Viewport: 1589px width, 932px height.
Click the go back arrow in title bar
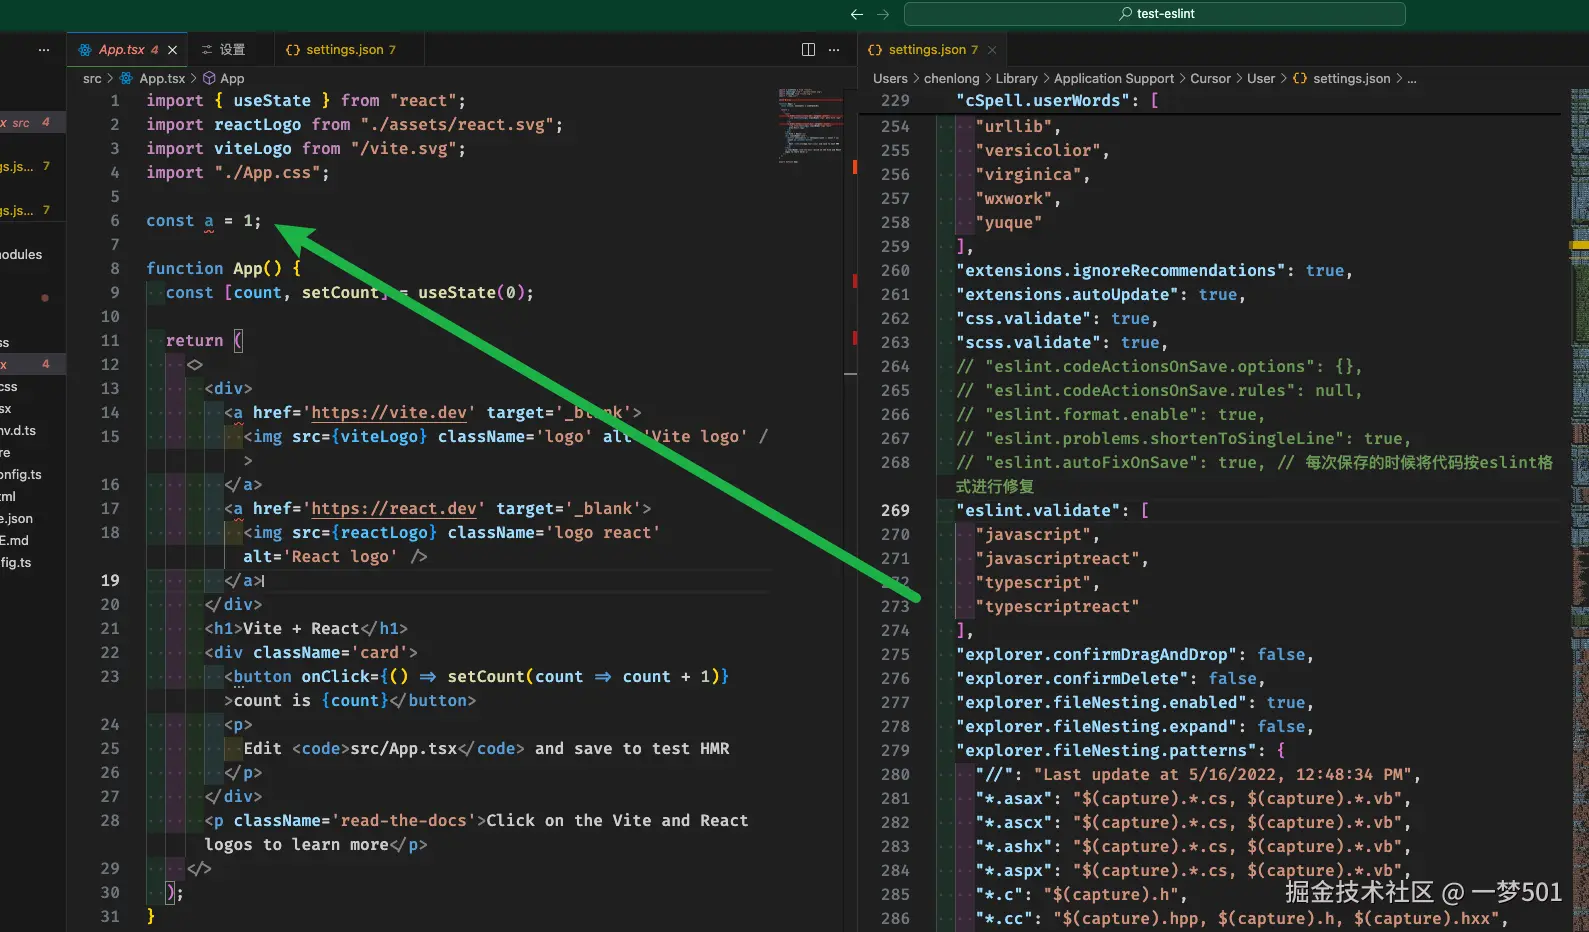tap(856, 14)
